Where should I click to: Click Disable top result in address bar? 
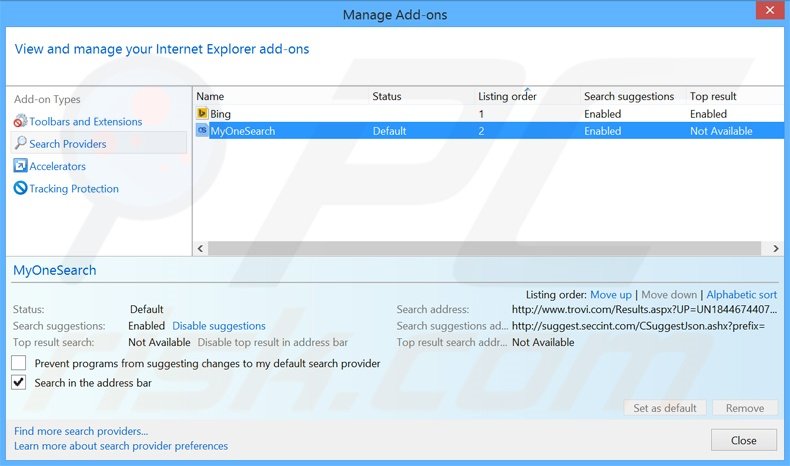coord(273,342)
